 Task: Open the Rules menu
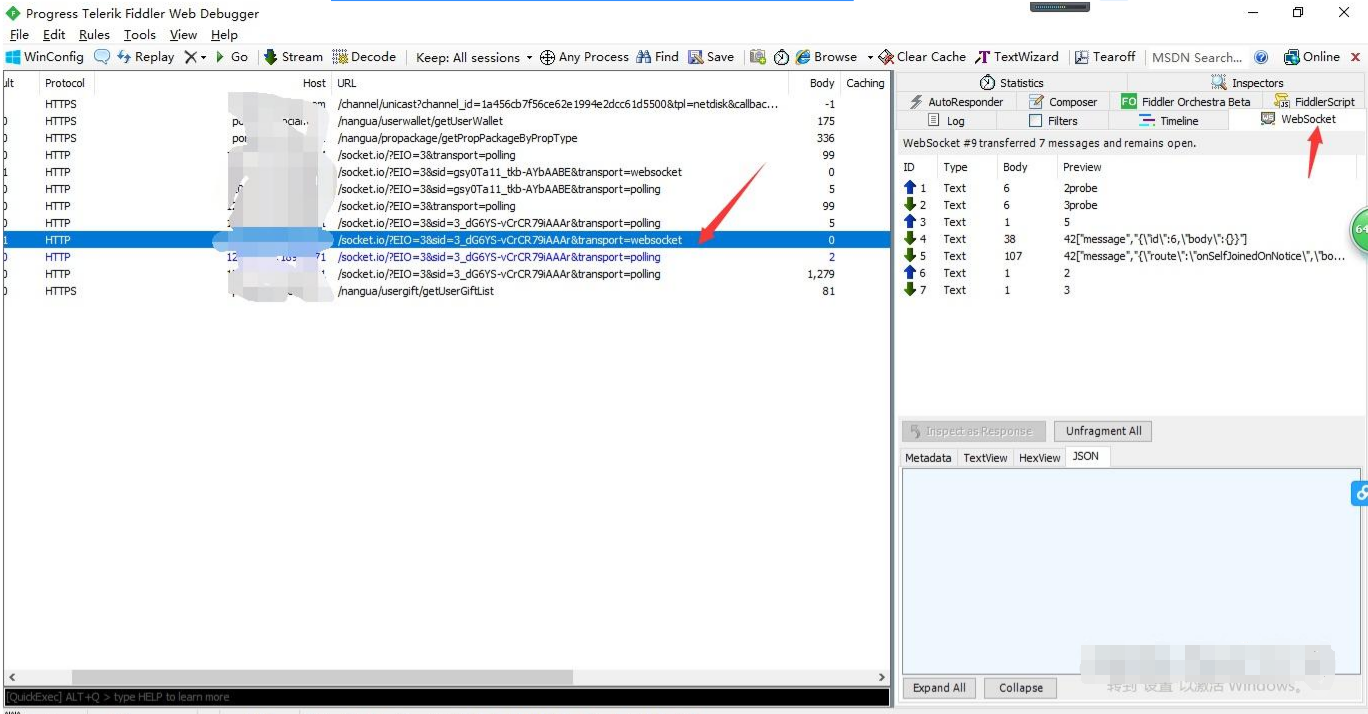click(94, 35)
